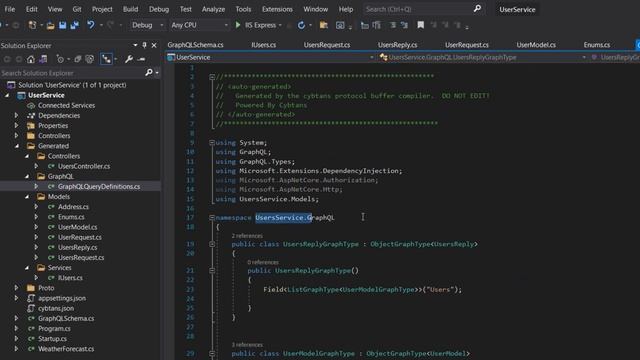Click the find in files folder icon
Image resolution: width=640 pixels, height=360 pixels.
(x=324, y=25)
